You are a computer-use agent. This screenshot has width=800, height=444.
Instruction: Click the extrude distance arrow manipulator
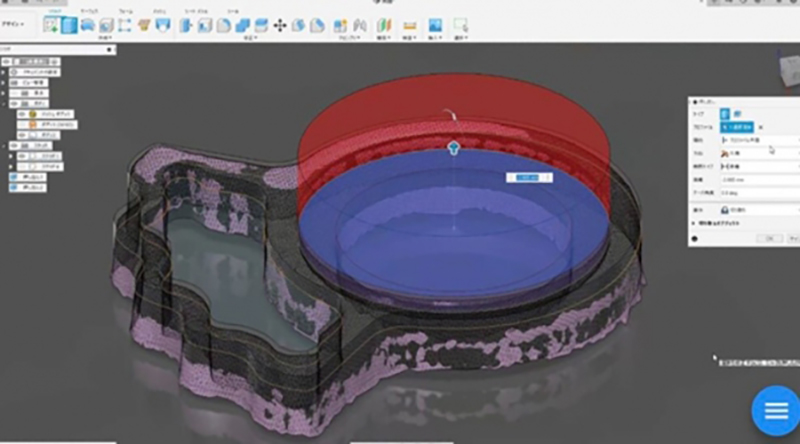(453, 148)
